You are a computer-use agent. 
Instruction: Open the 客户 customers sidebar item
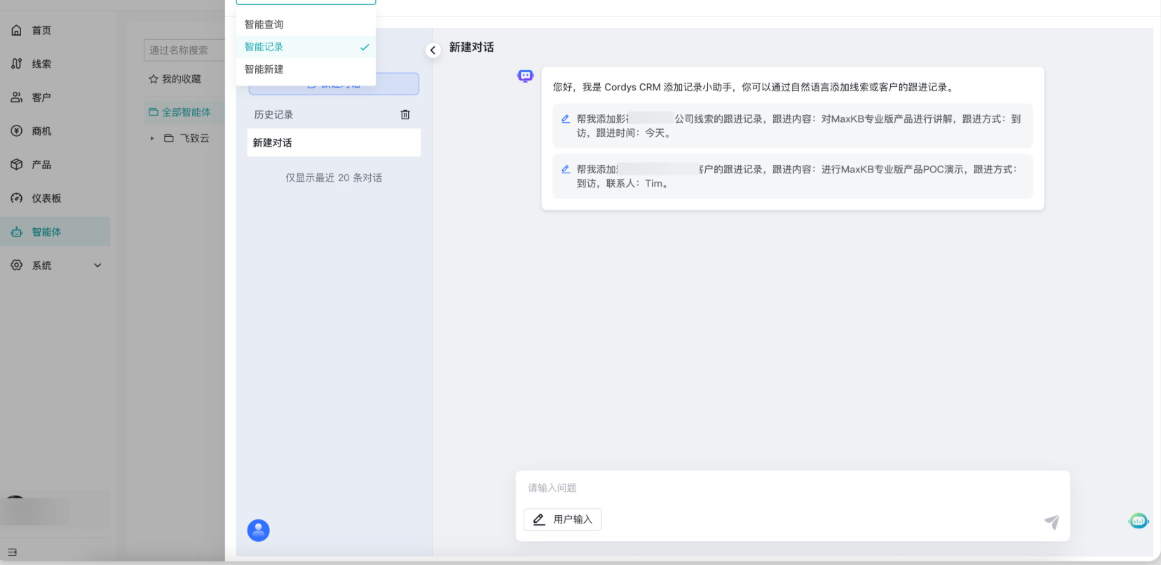pyautogui.click(x=55, y=98)
